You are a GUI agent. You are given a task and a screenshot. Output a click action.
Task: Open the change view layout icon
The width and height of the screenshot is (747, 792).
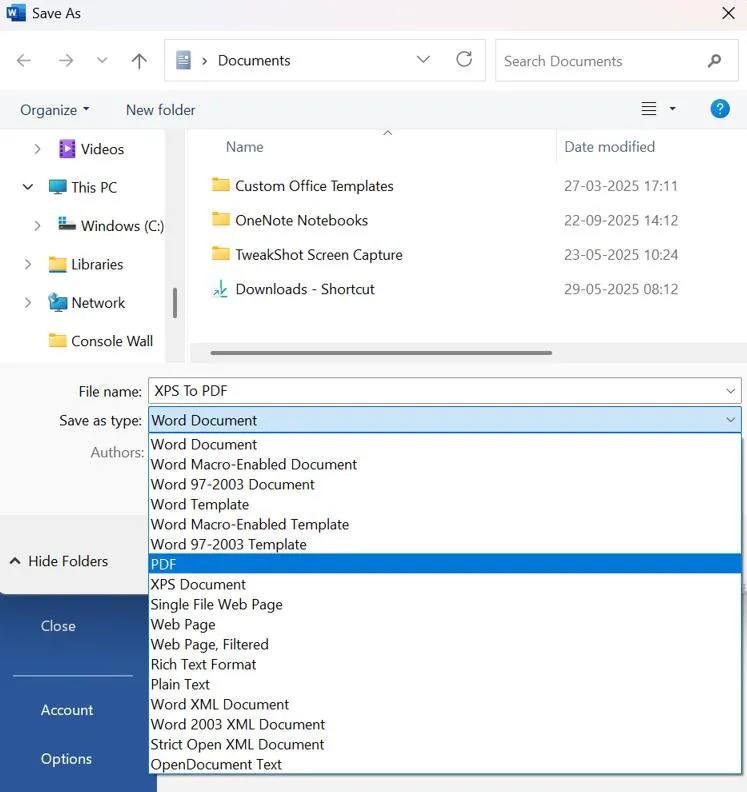point(649,109)
